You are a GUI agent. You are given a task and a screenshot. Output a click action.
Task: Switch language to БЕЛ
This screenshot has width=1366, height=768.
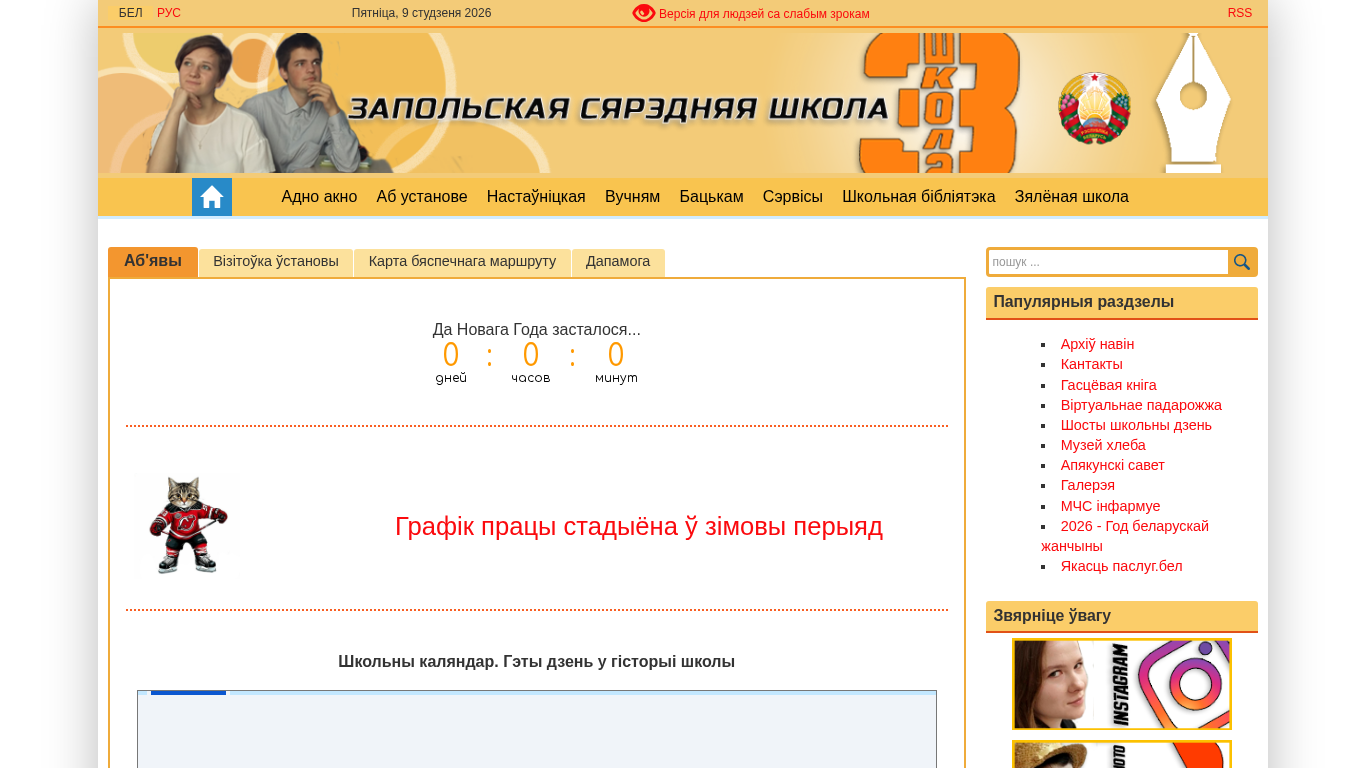[131, 13]
